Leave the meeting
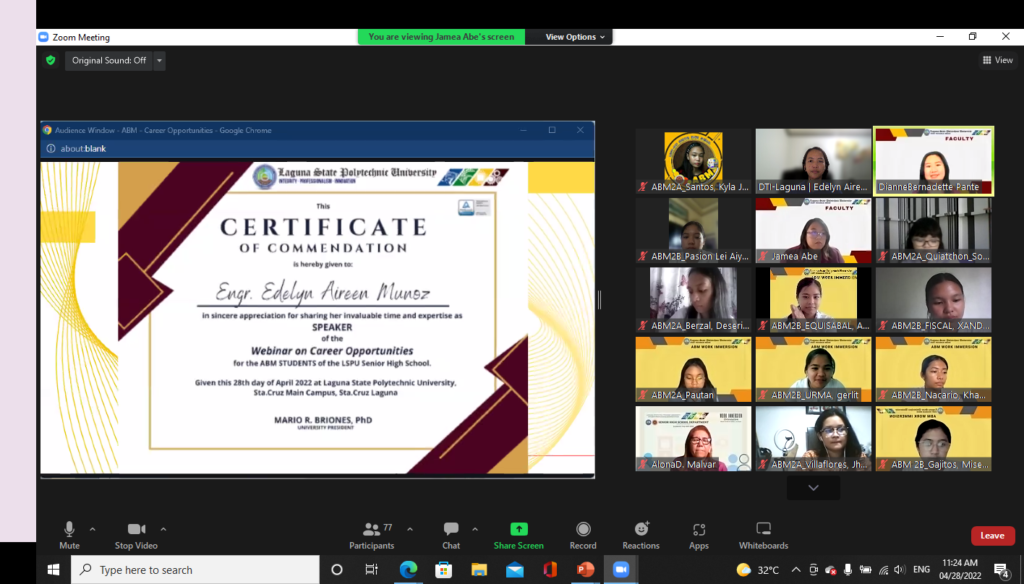 click(991, 535)
